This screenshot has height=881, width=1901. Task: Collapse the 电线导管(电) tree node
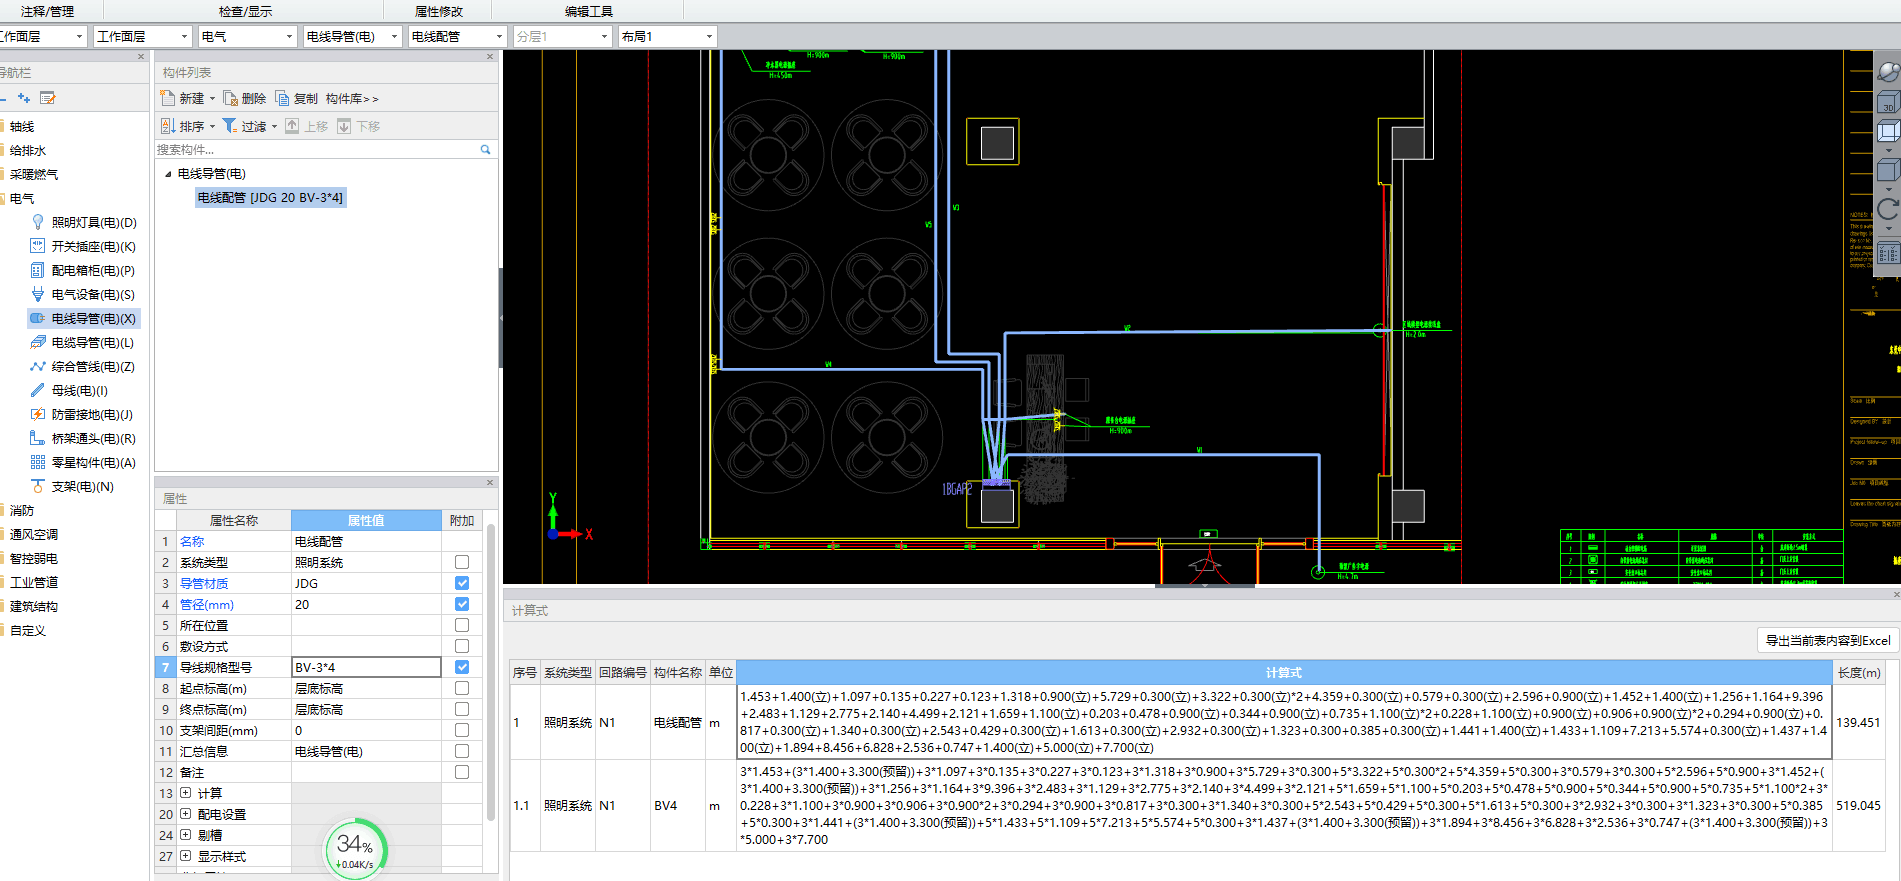(168, 174)
